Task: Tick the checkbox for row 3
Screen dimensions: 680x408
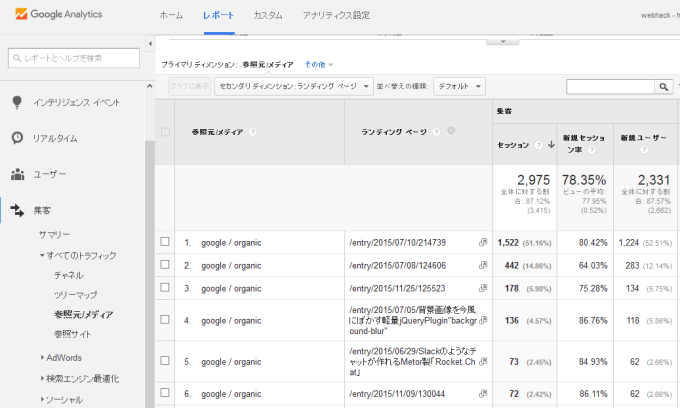Action: [165, 288]
